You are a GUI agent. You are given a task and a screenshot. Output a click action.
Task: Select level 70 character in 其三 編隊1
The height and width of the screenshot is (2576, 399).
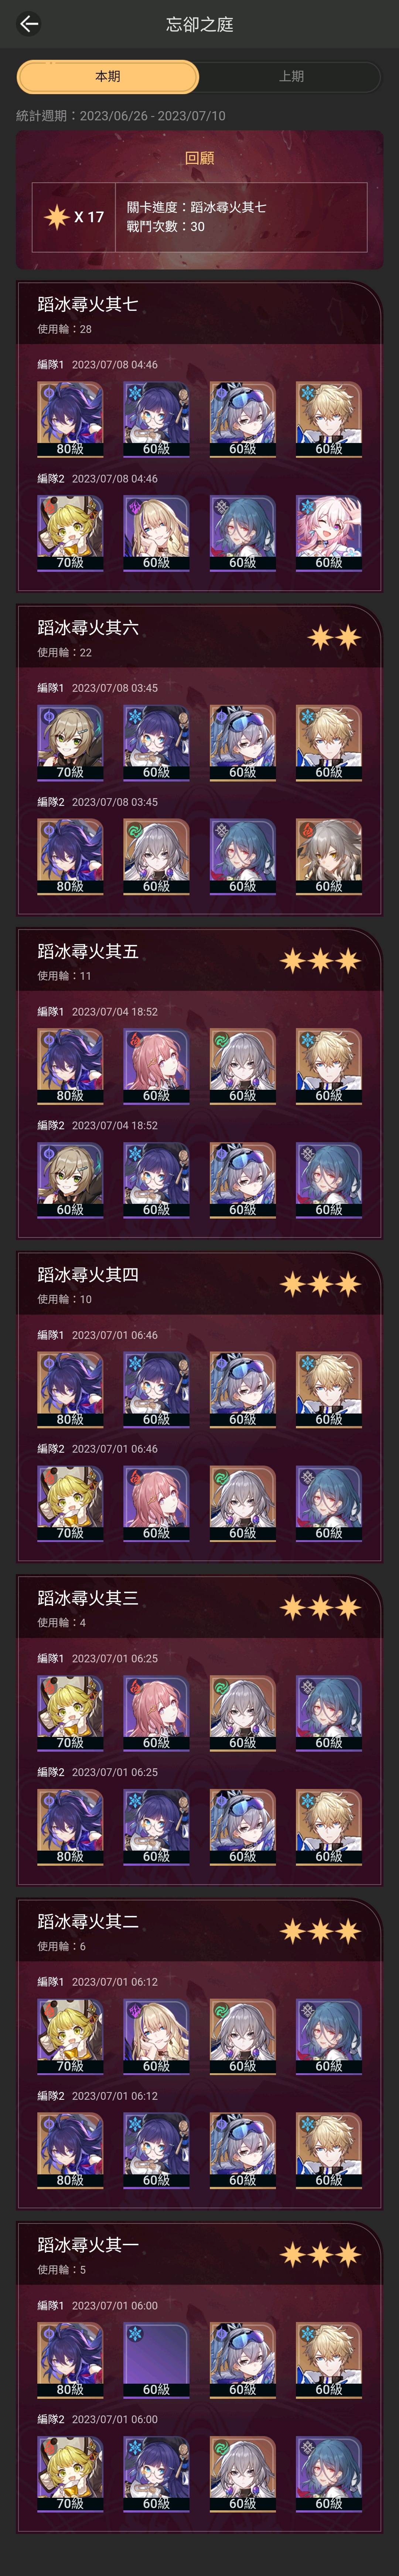[x=70, y=1713]
